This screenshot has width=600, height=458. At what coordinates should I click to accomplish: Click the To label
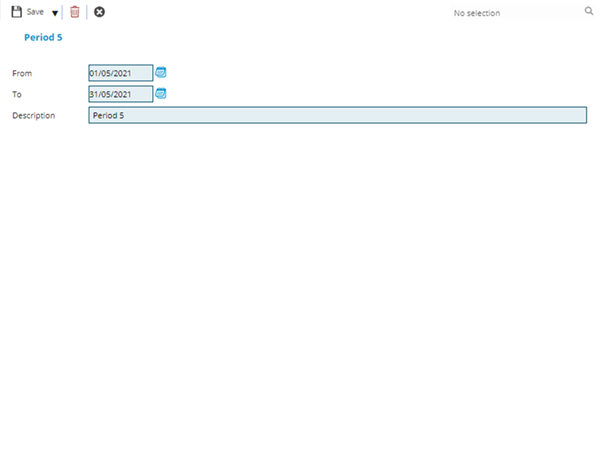tap(17, 95)
